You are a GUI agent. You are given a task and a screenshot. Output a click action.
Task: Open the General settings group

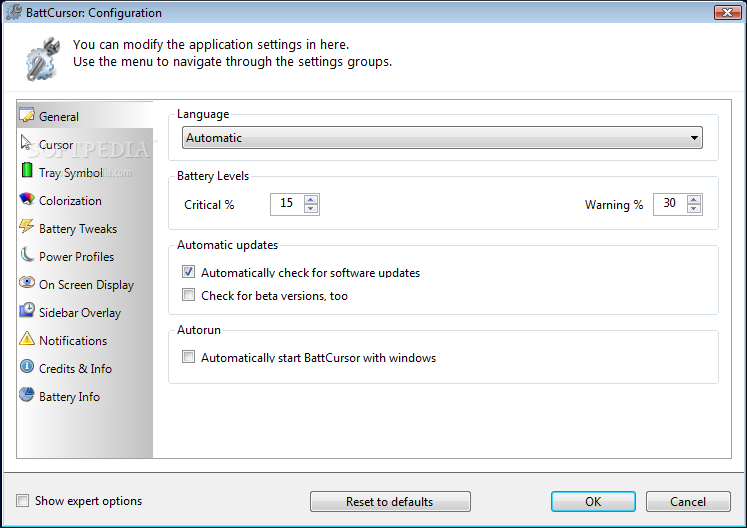click(85, 116)
